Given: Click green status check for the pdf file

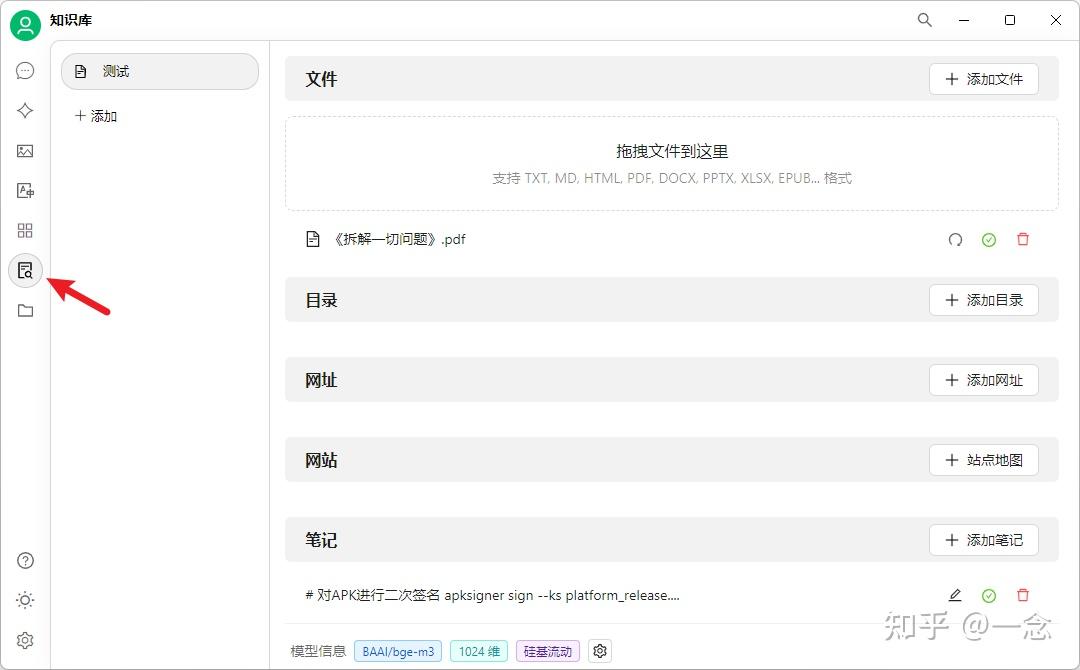Looking at the screenshot, I should (x=989, y=240).
